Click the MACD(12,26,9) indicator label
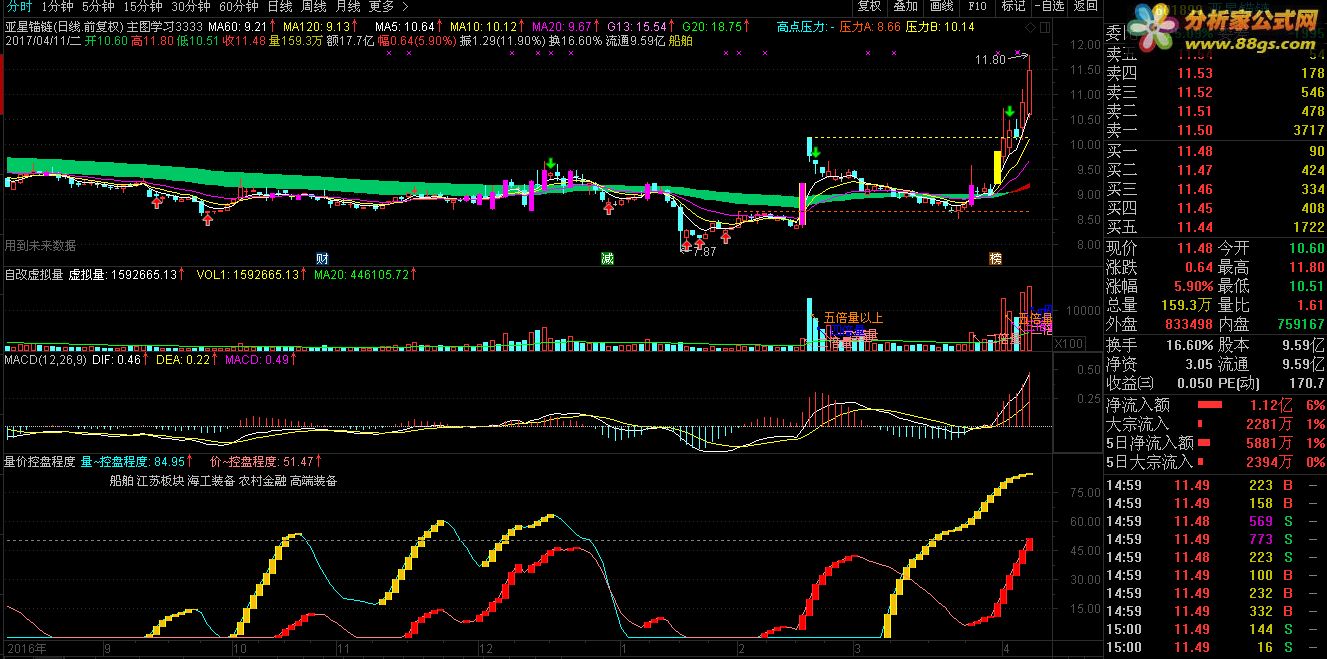This screenshot has height=659, width=1327. pos(45,359)
